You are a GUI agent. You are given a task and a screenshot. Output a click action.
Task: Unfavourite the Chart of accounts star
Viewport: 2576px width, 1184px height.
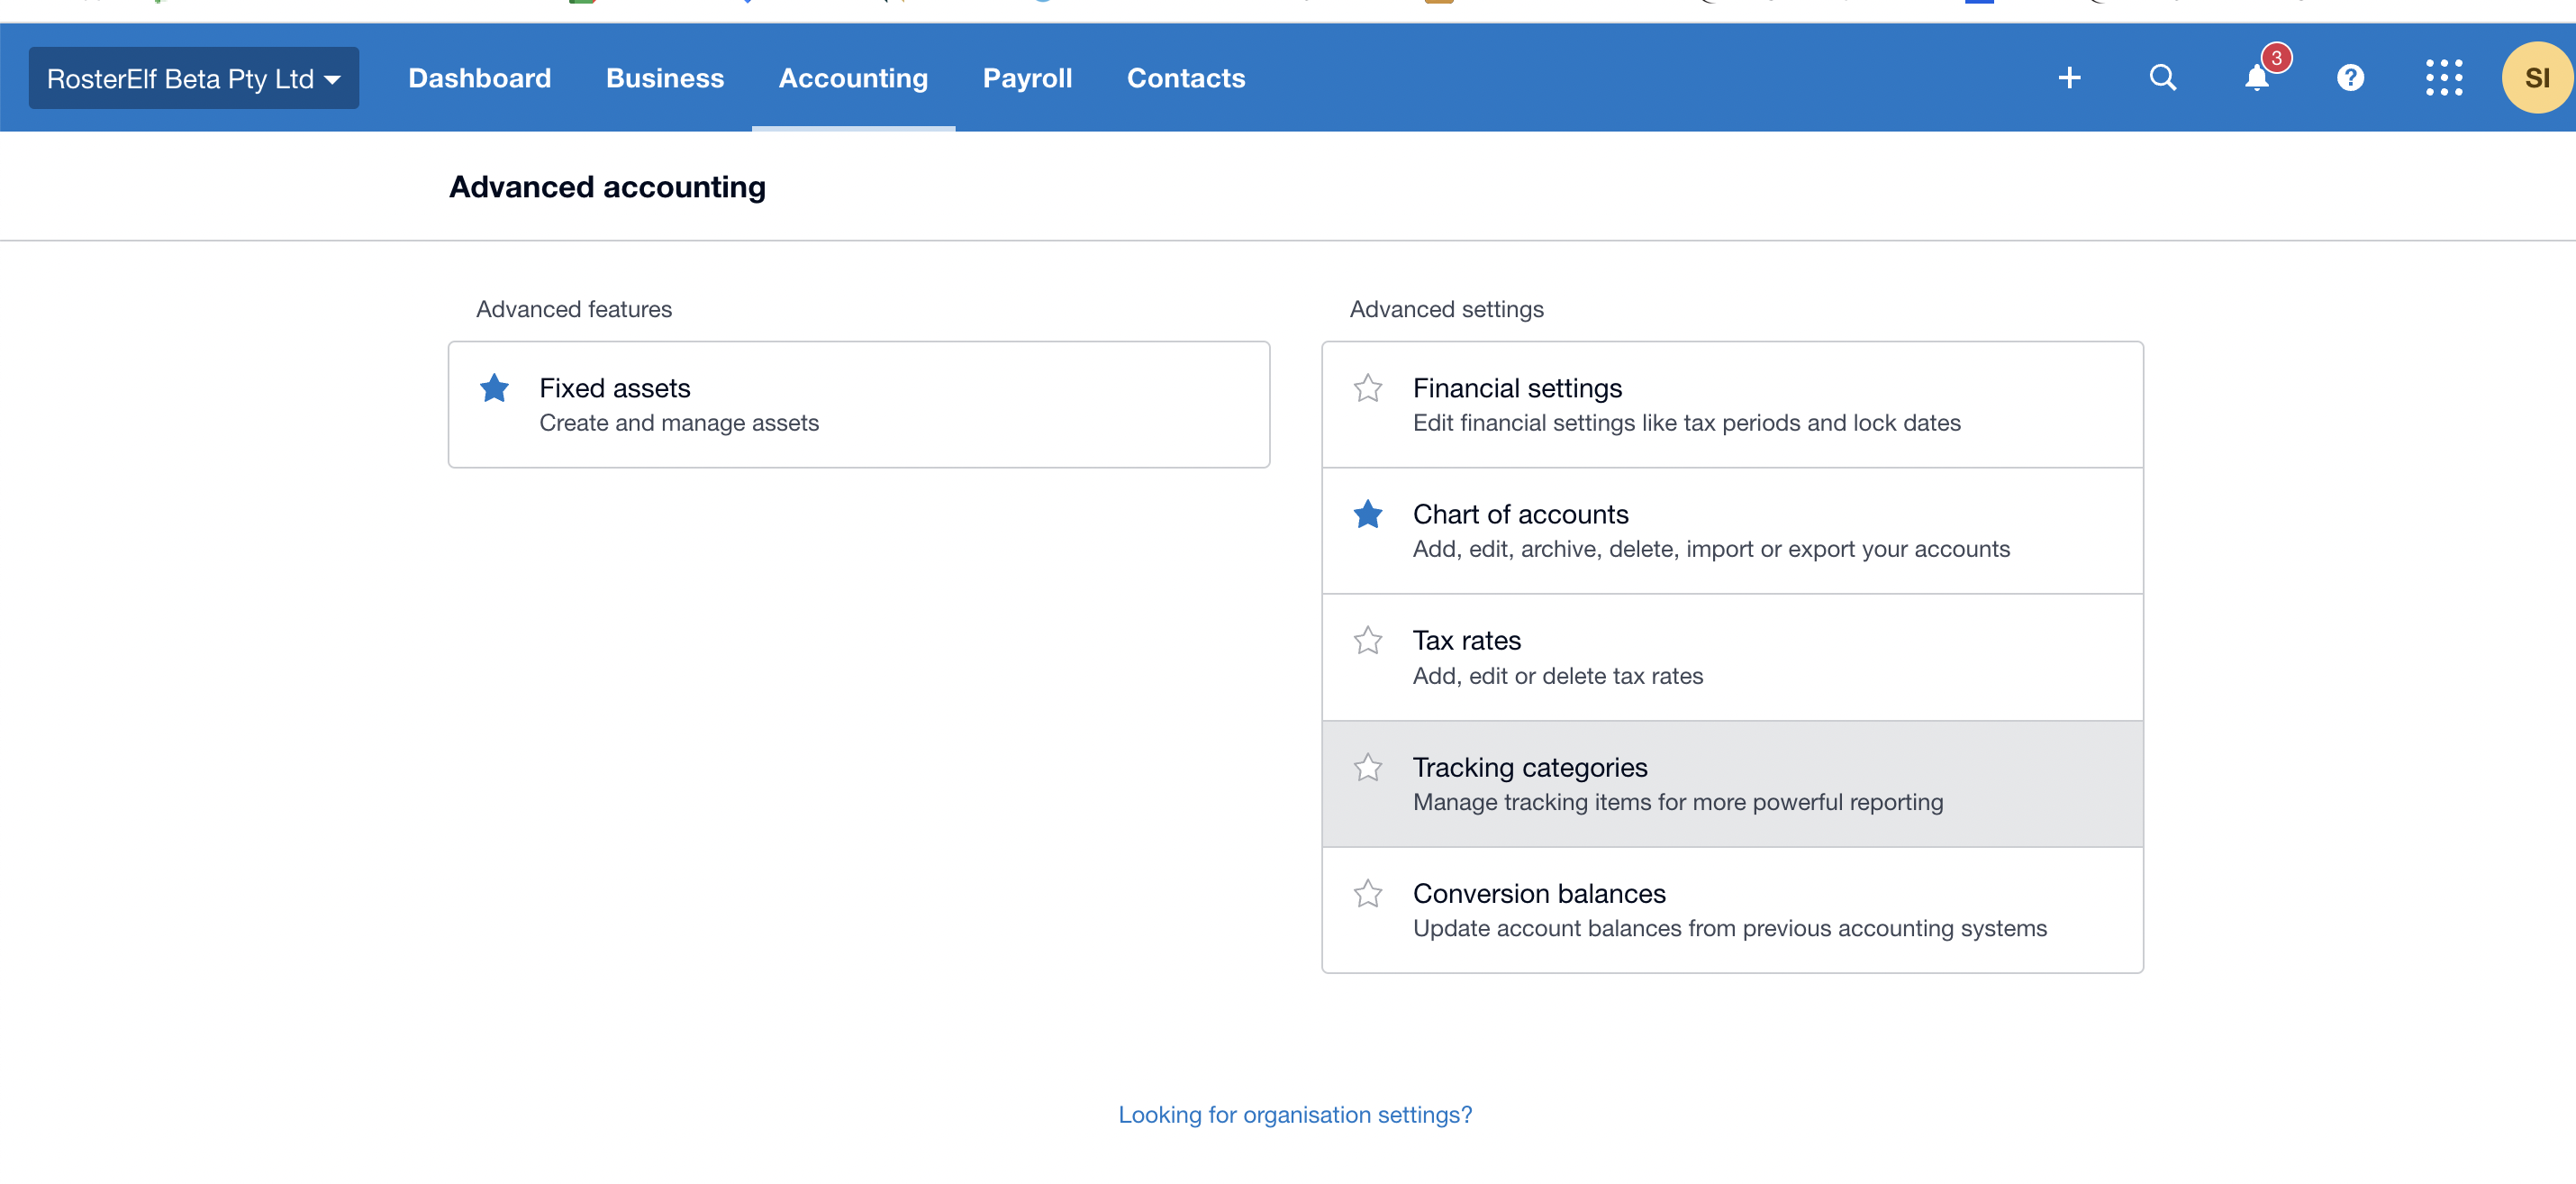[x=1367, y=514]
